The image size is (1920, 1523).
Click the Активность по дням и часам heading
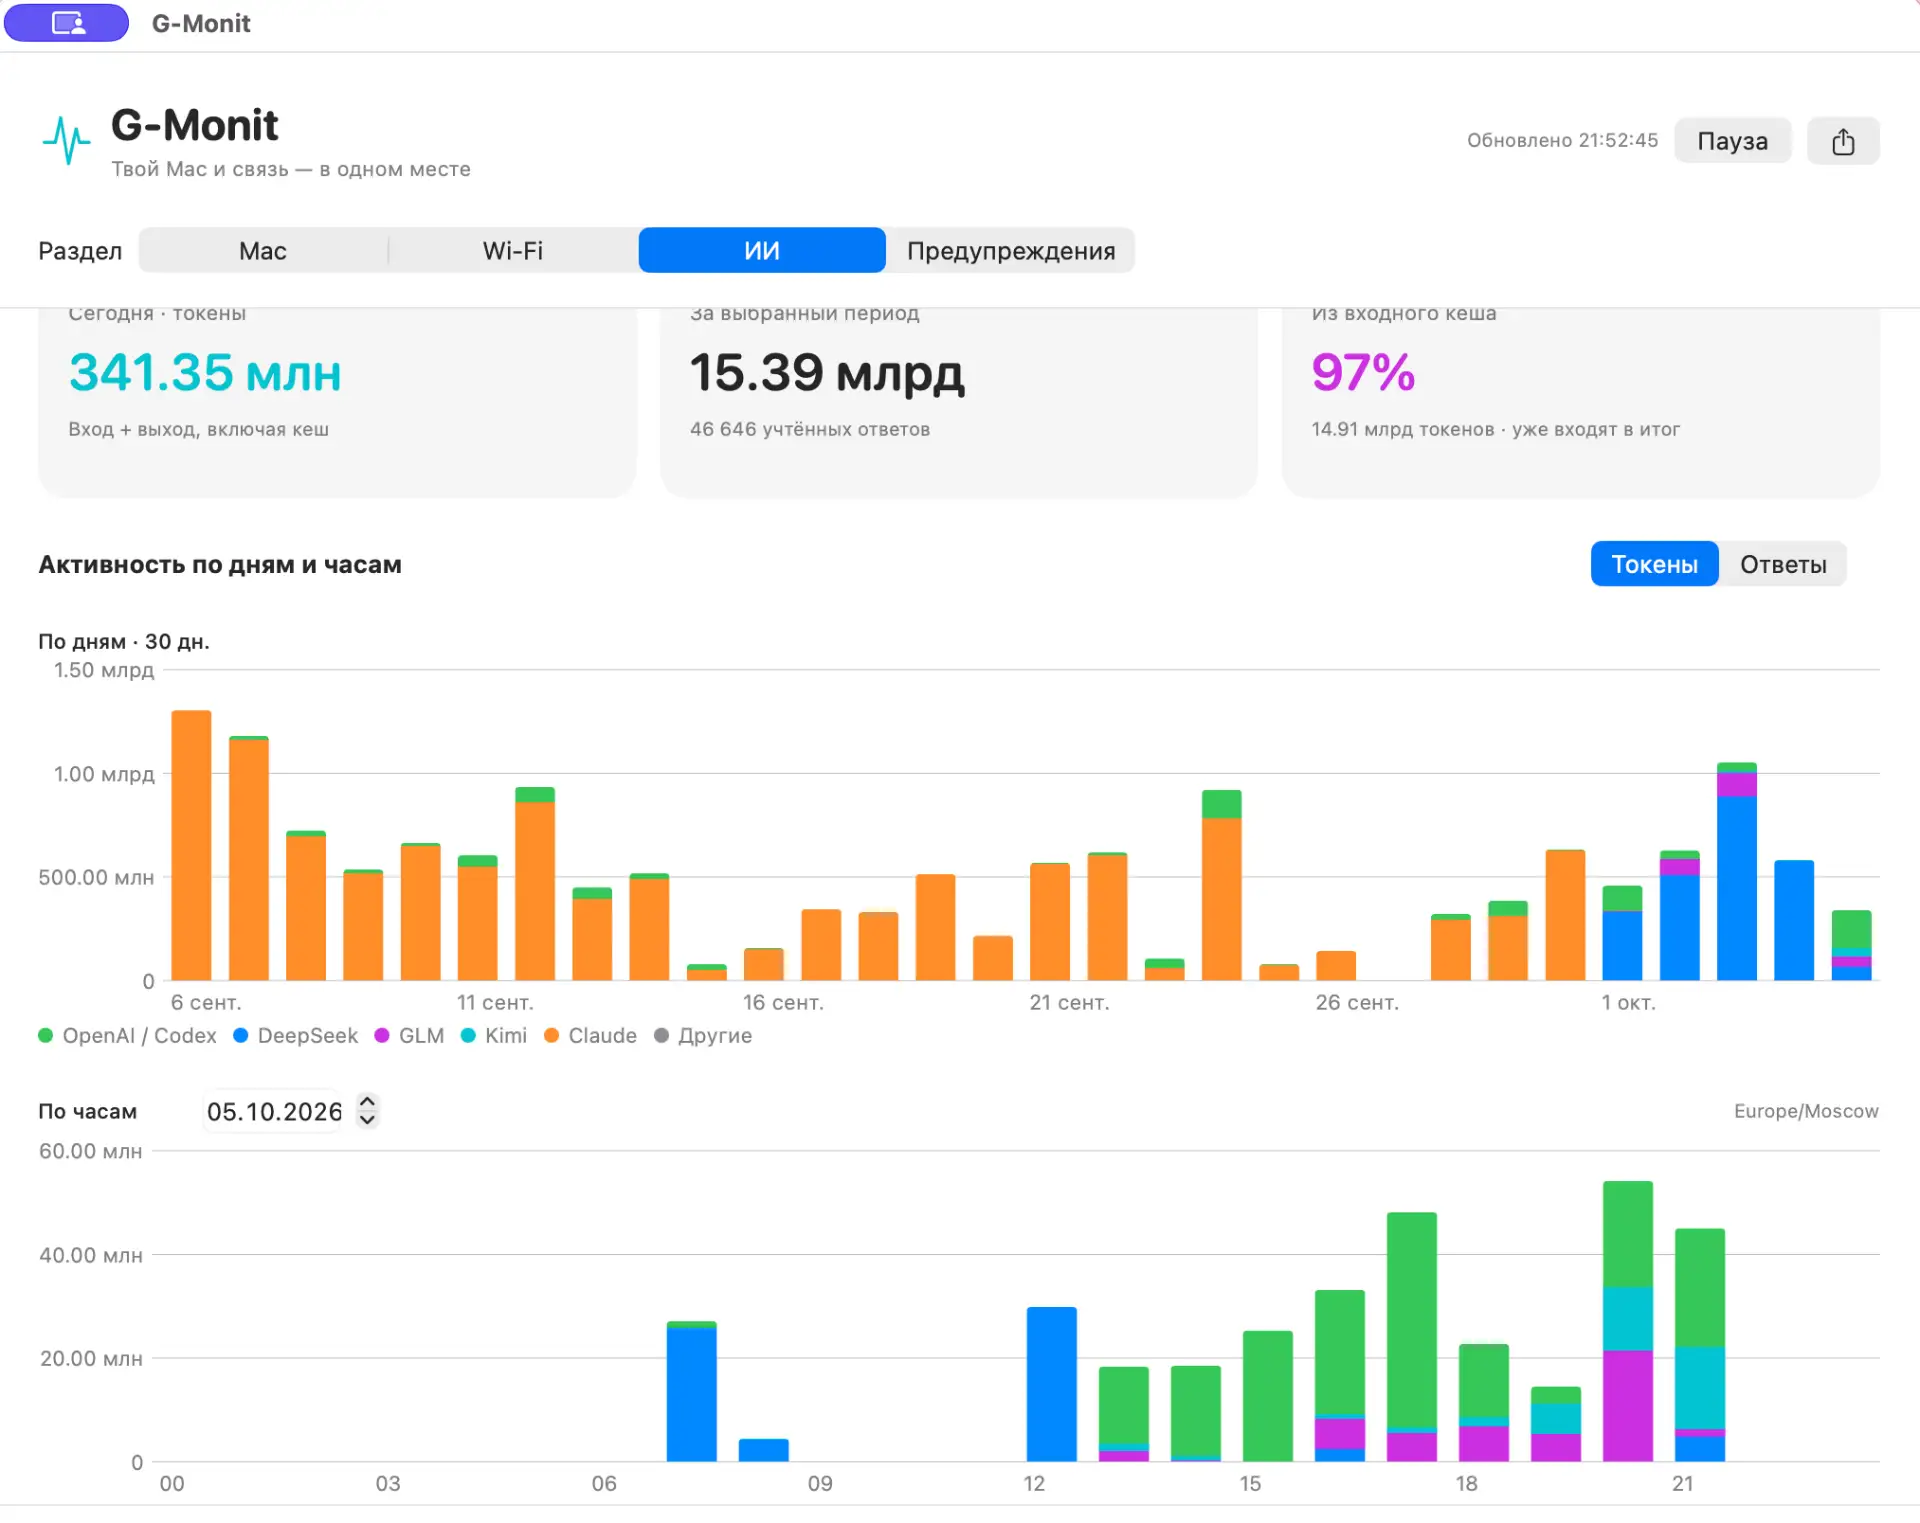220,565
